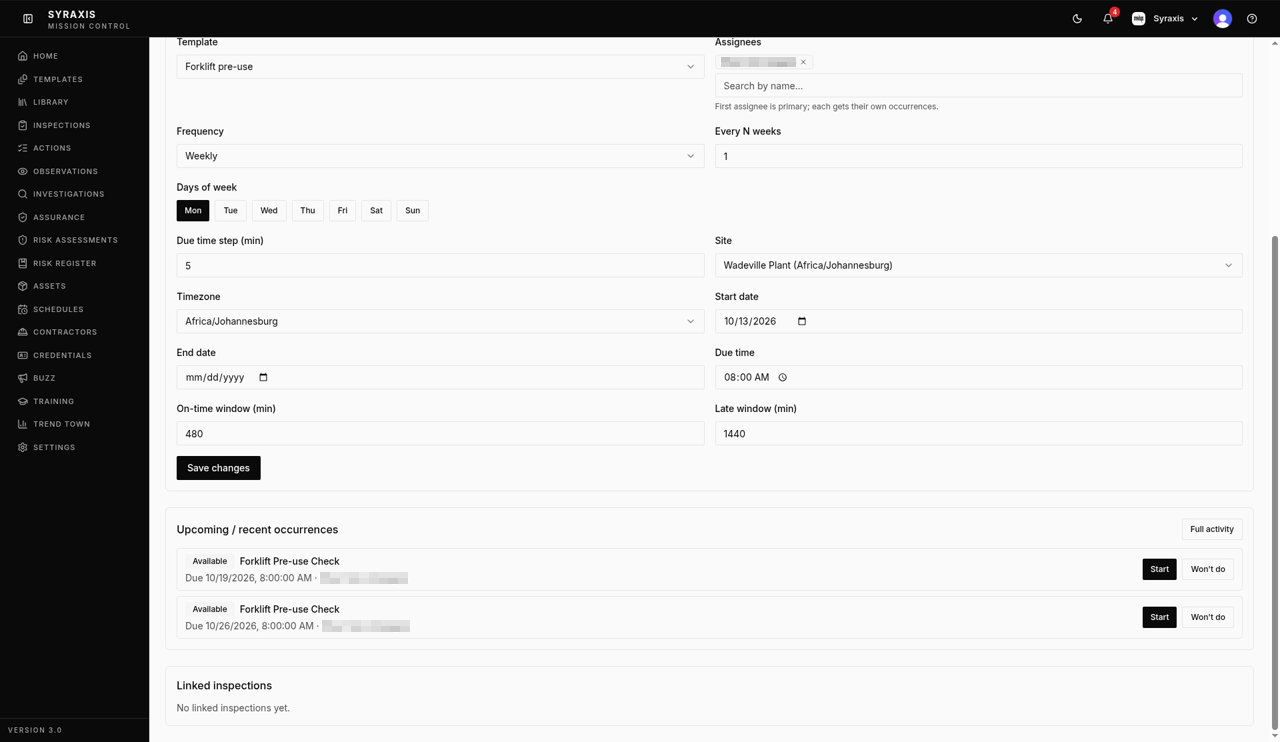Screen dimensions: 1280x742
Task: Start the occurrence due 10/19/2026
Action: click(1159, 569)
